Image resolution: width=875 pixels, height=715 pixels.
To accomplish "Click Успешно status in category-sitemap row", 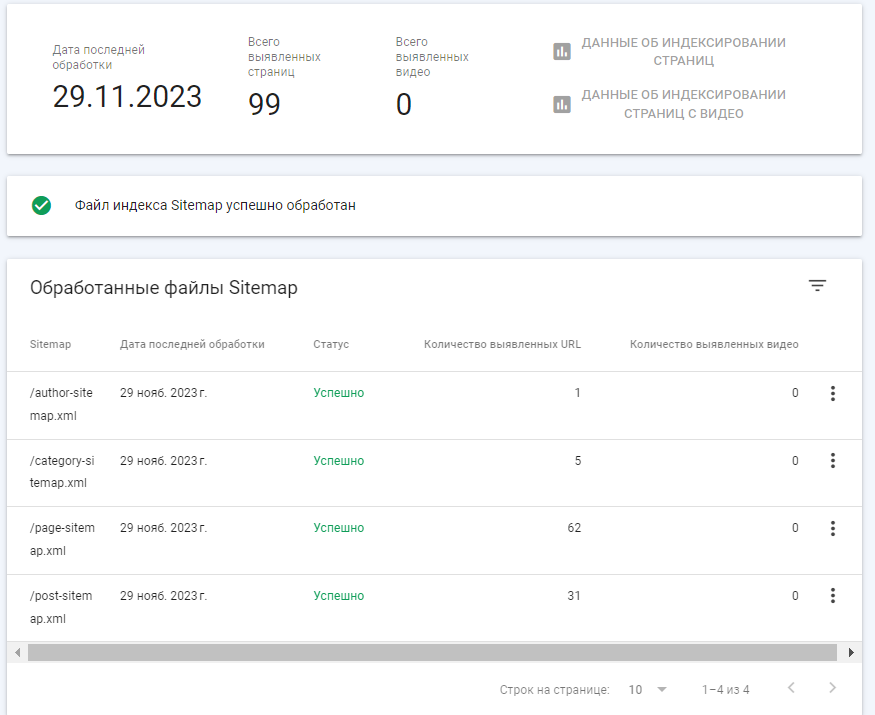I will [339, 461].
